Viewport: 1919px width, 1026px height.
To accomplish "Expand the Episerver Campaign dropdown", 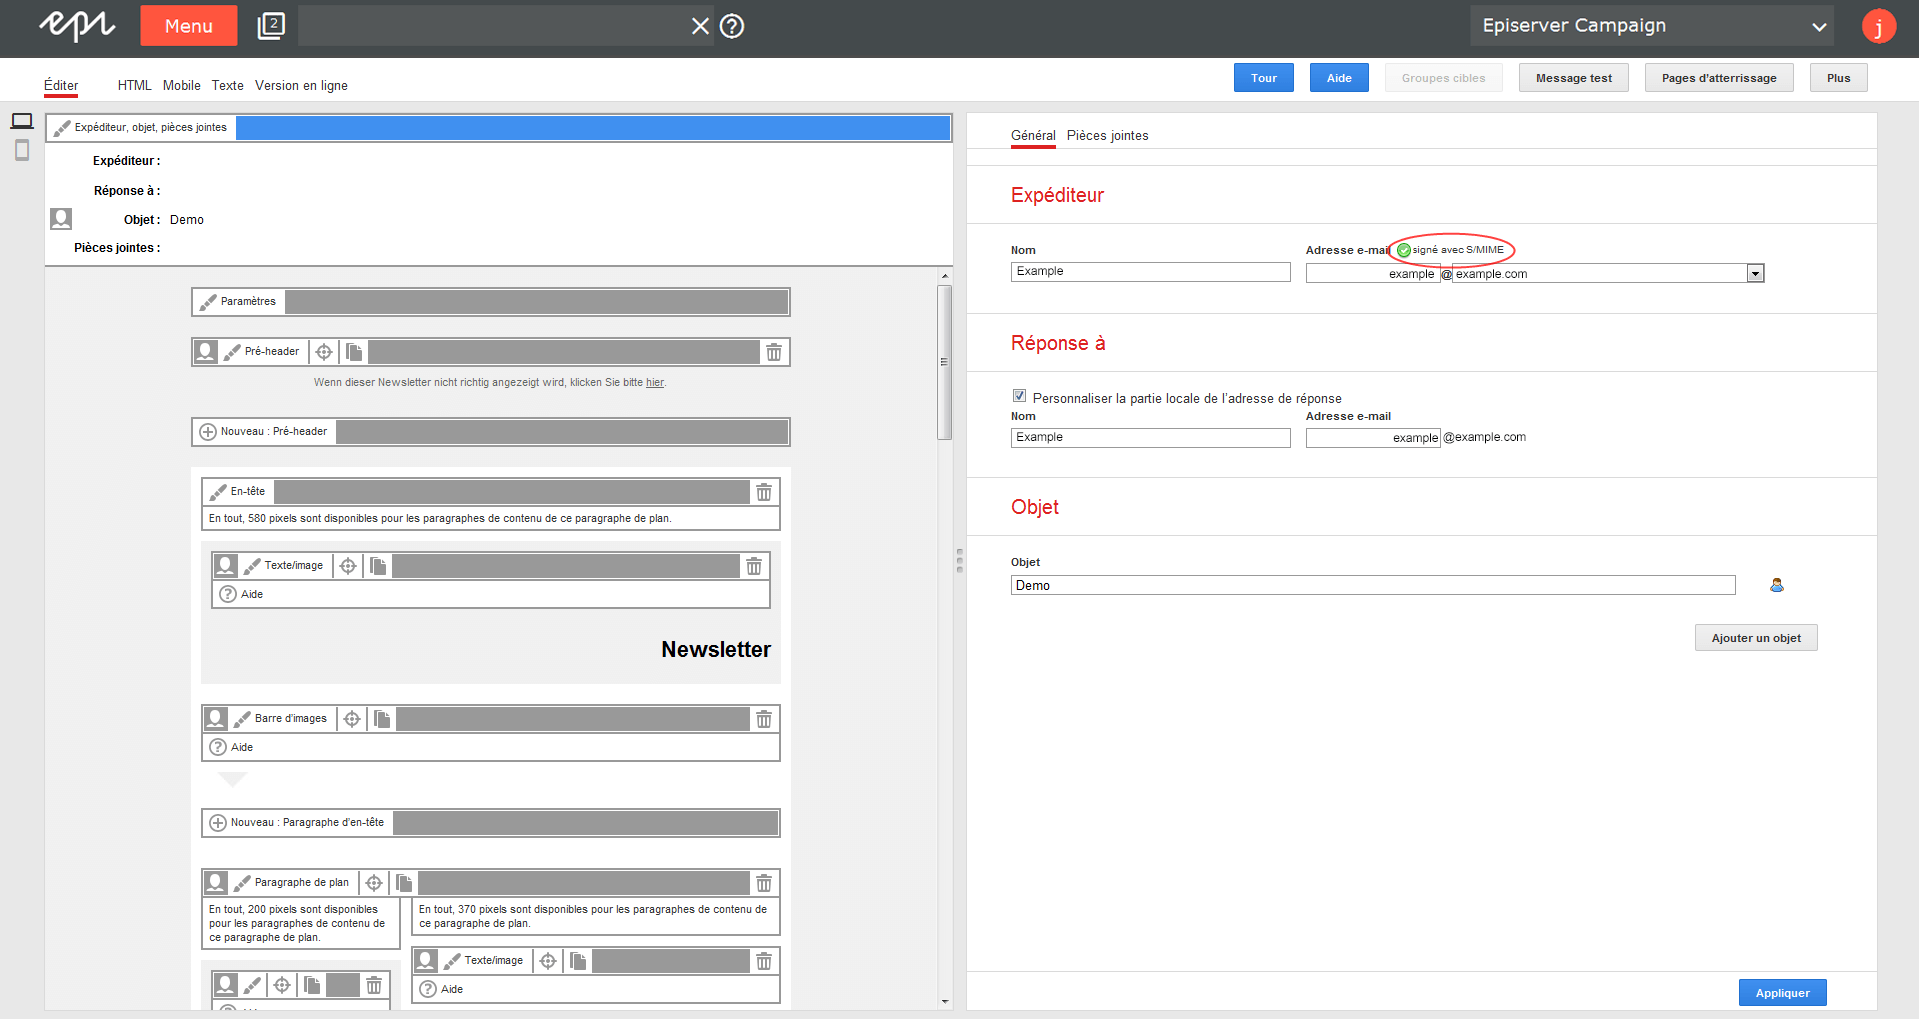I will (x=1652, y=26).
